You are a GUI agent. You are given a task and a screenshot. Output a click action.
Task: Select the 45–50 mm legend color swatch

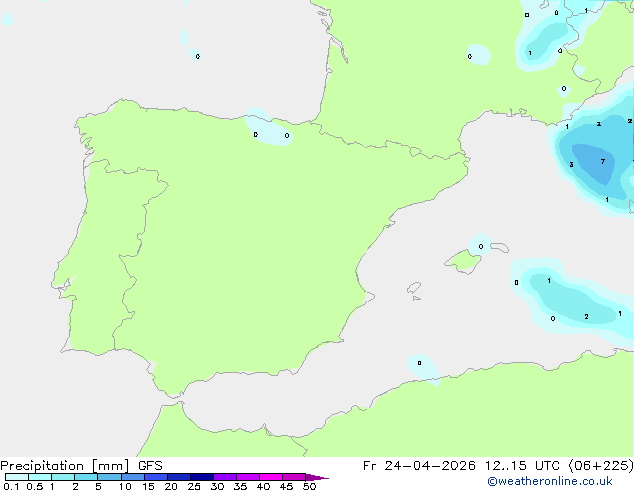[294, 477]
